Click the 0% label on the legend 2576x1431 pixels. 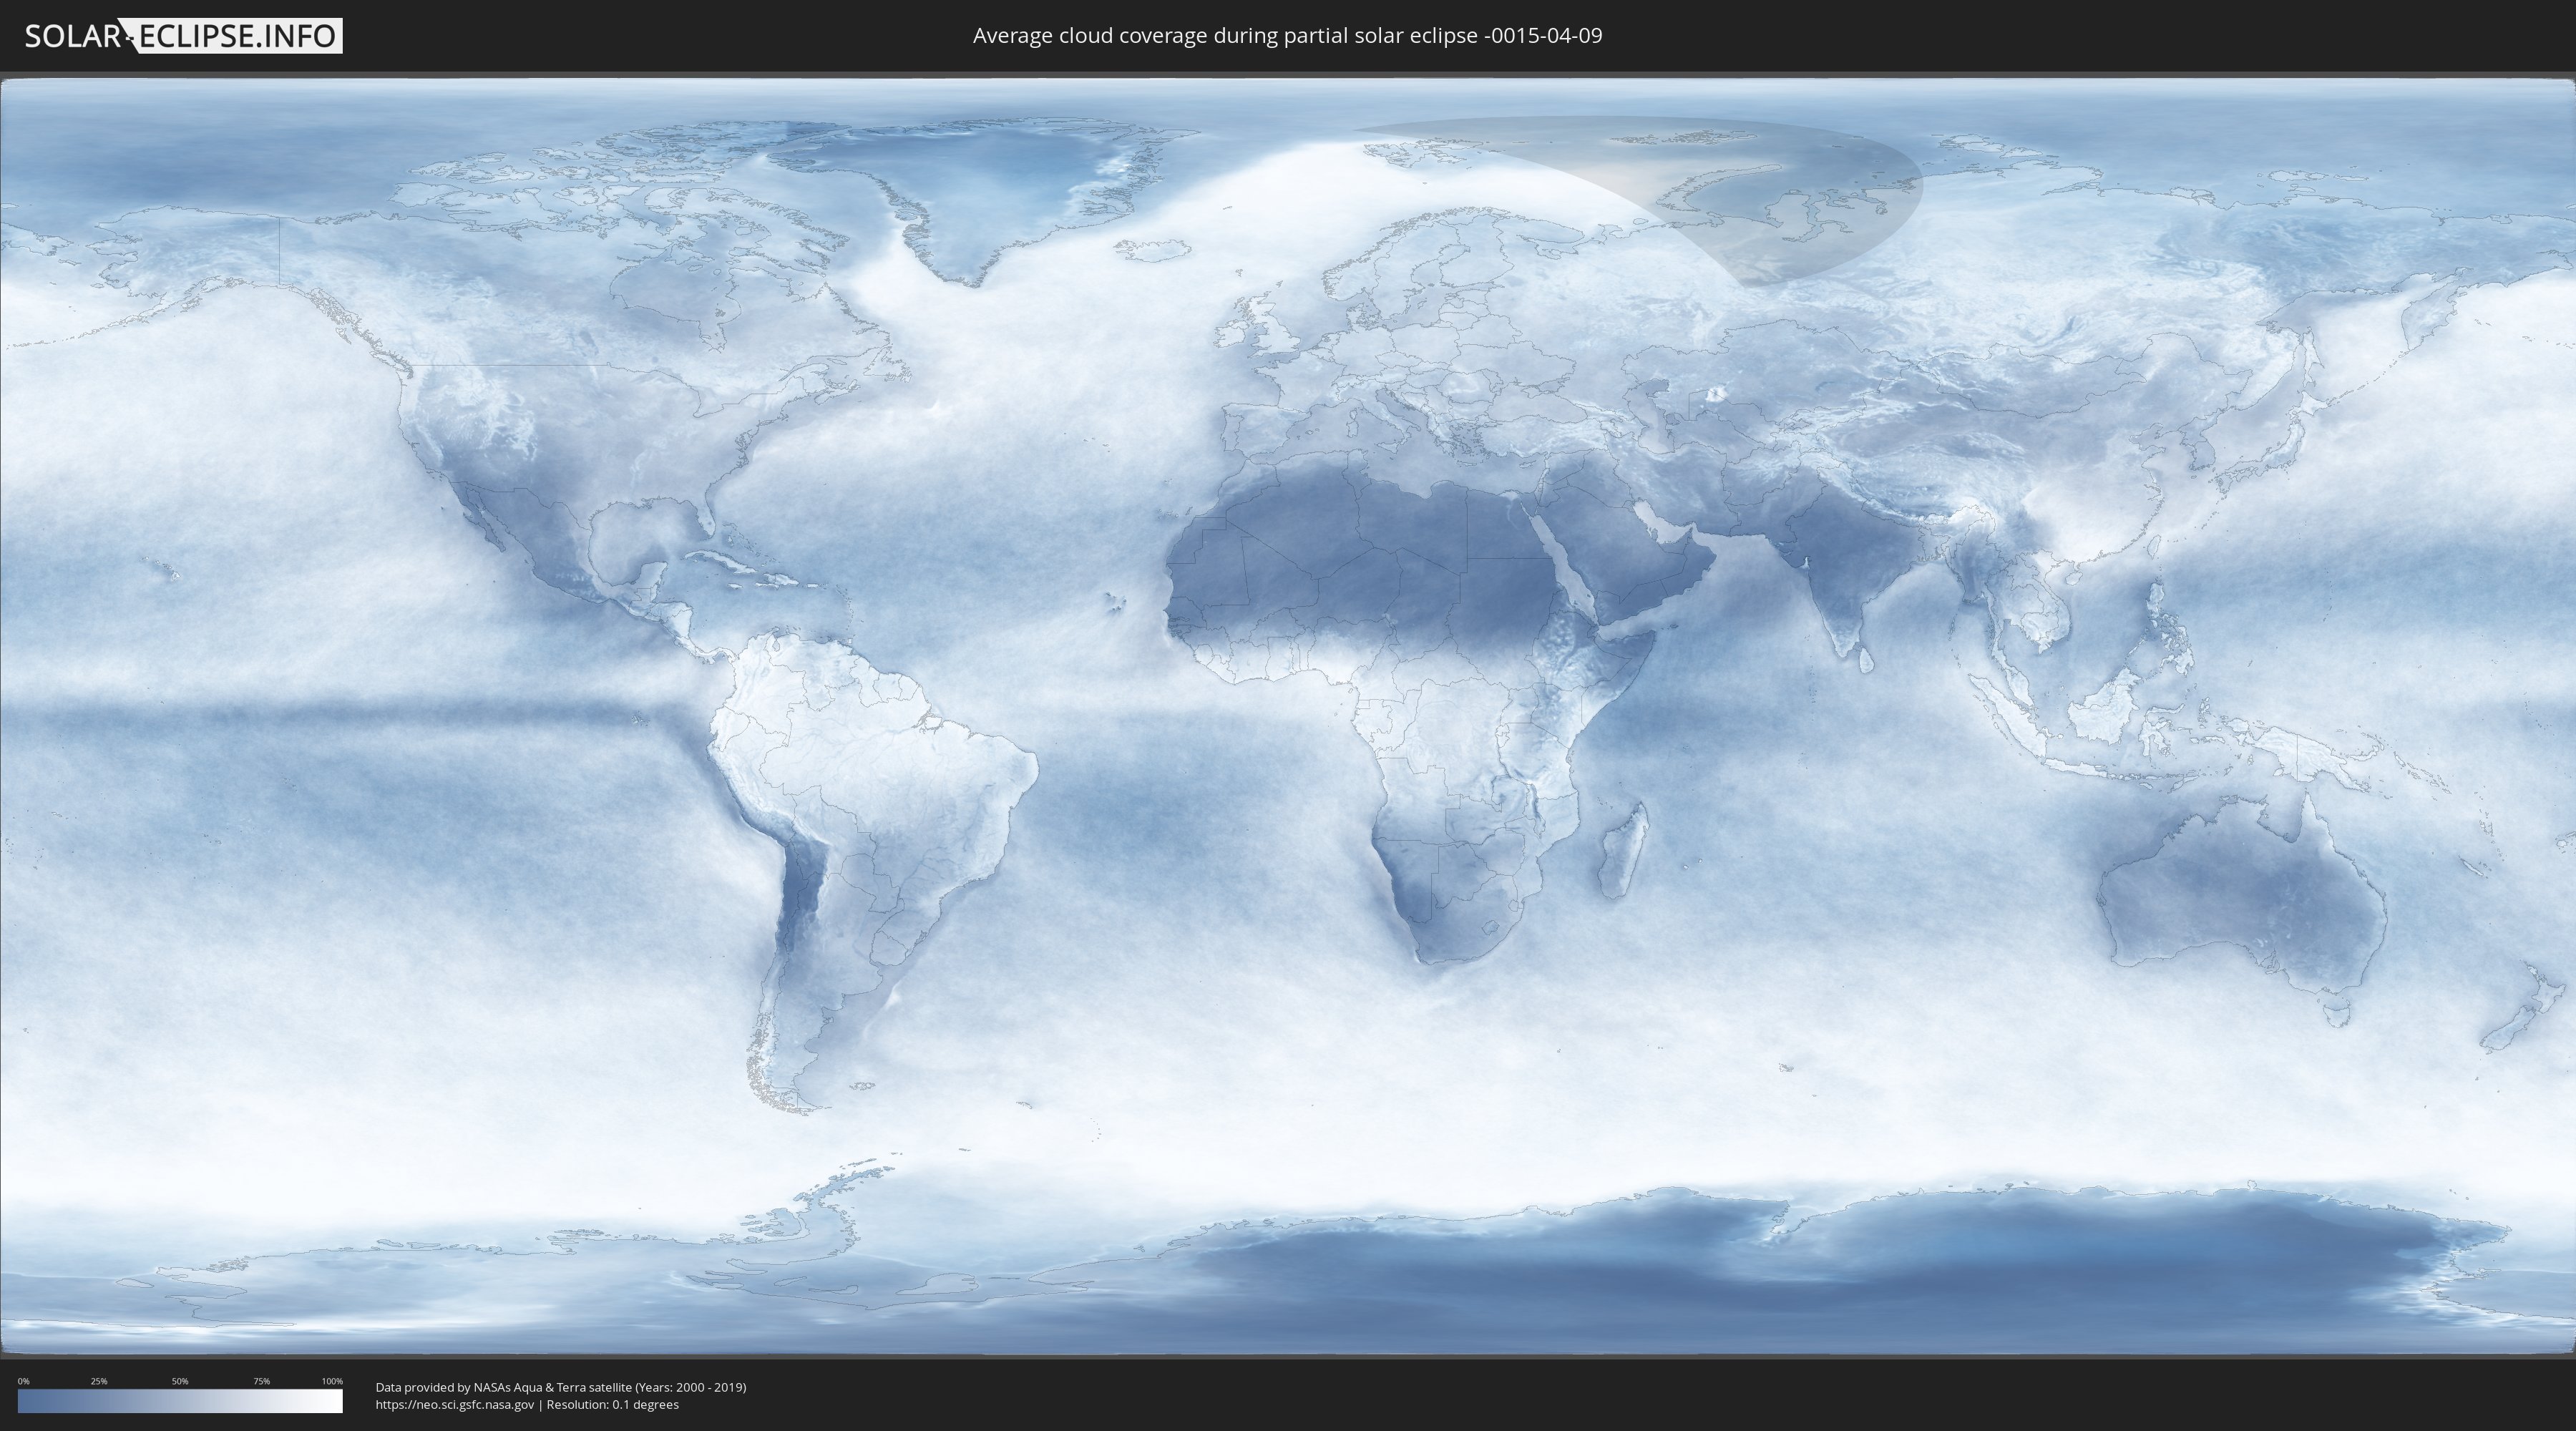(x=23, y=1381)
